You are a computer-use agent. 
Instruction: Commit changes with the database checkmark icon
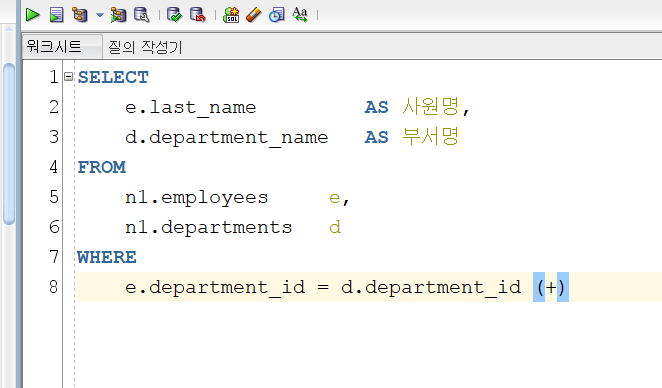point(174,15)
